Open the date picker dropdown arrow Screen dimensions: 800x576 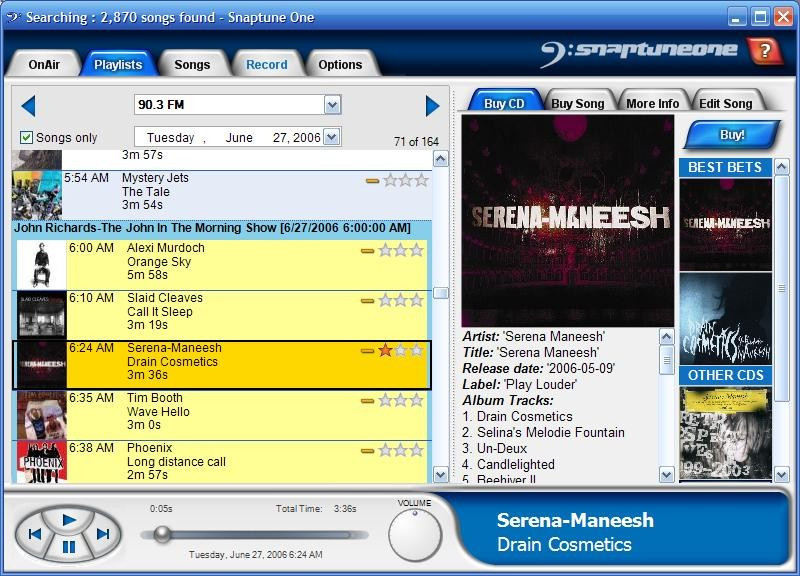[x=332, y=137]
